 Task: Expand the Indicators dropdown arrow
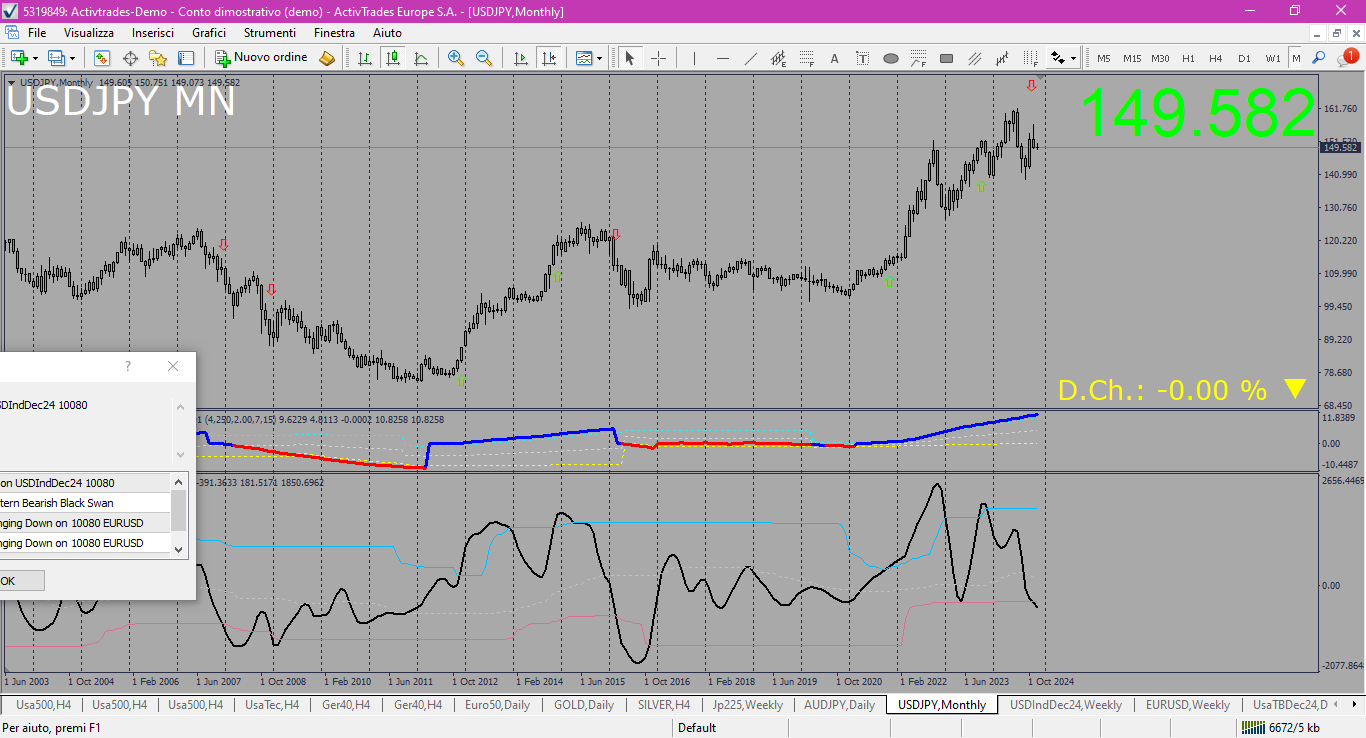pos(600,58)
